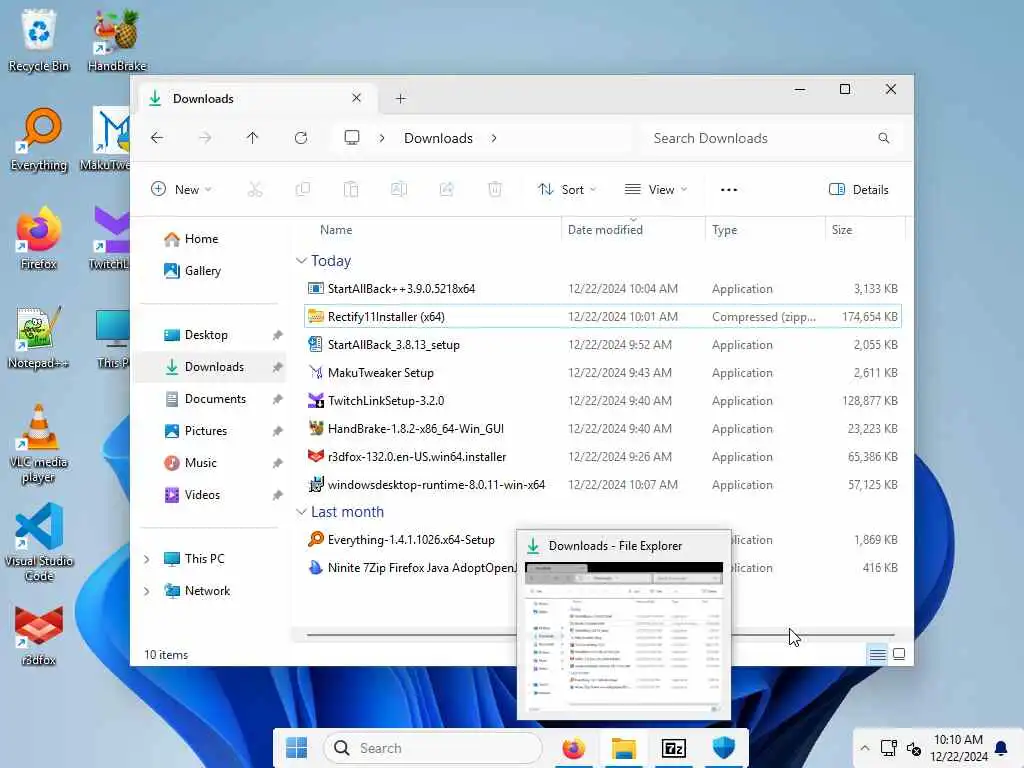This screenshot has width=1024, height=768.
Task: Open VLC media player desktop shortcut
Action: pos(39,444)
